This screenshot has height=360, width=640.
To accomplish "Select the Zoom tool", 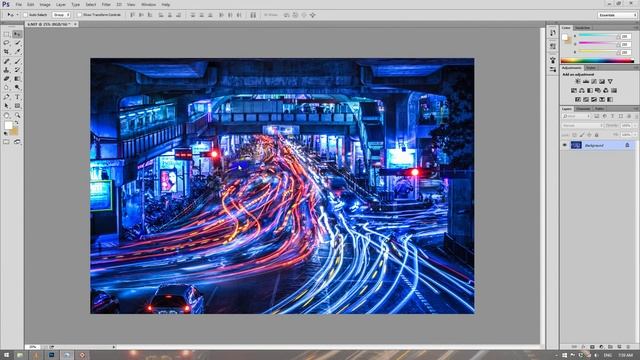I will coord(17,115).
